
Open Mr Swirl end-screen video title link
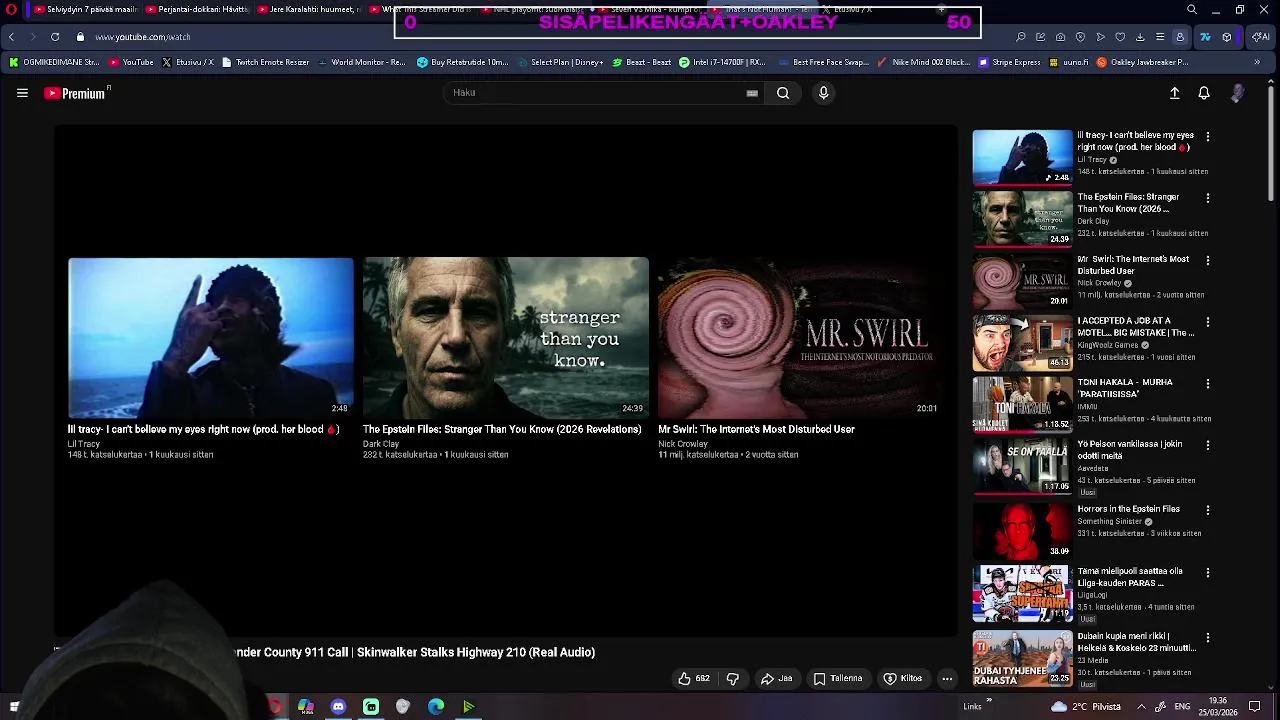click(x=756, y=429)
